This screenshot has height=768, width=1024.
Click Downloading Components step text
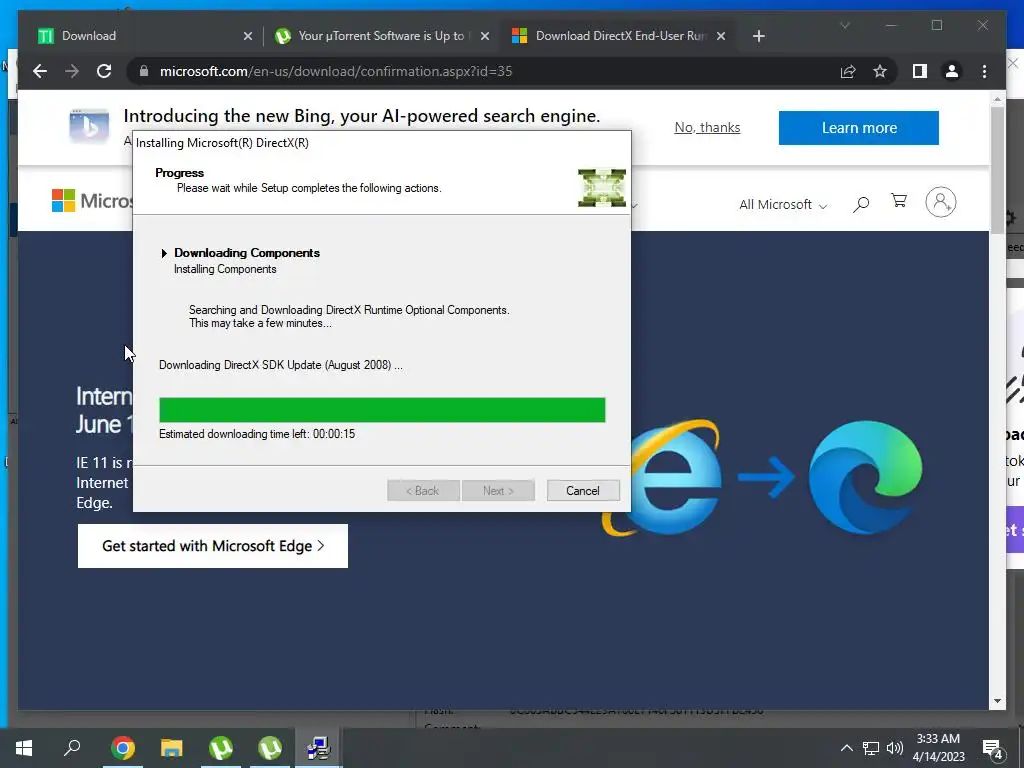(247, 253)
